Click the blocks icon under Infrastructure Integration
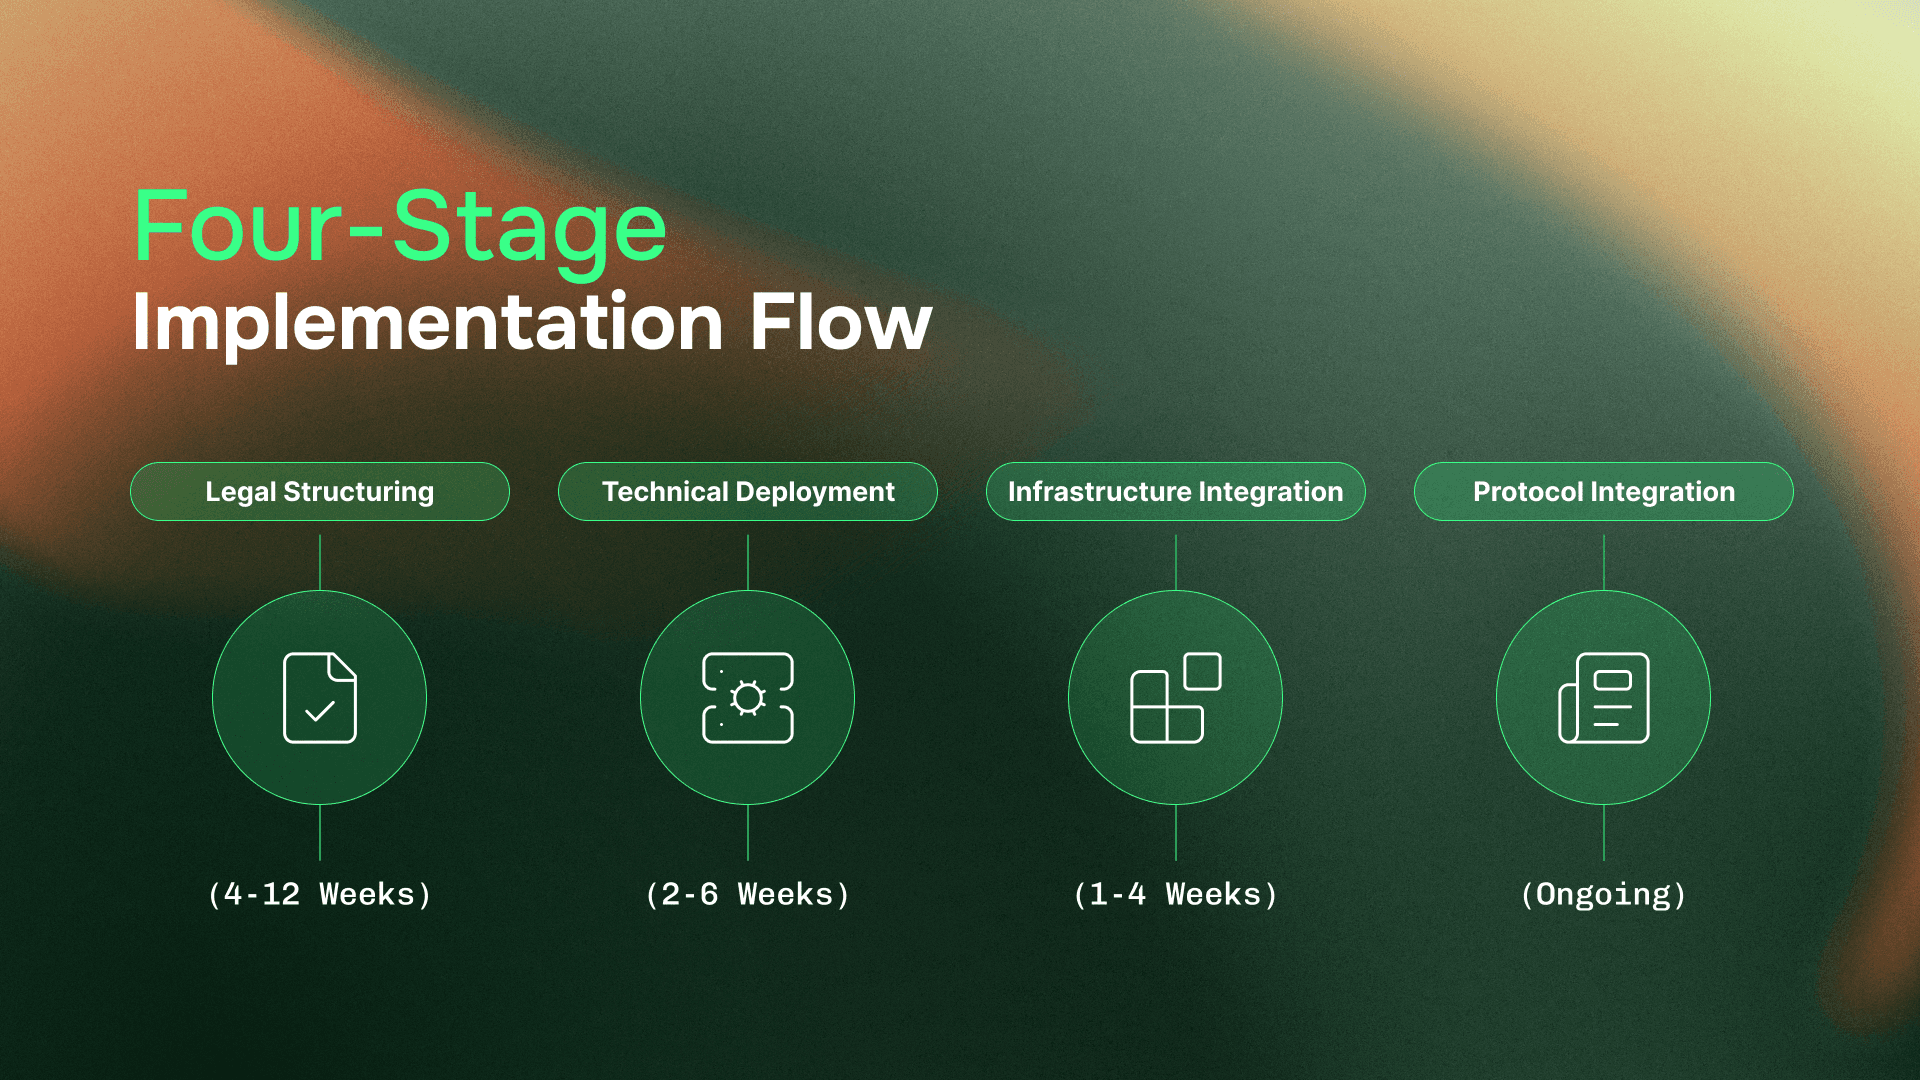Image resolution: width=1920 pixels, height=1080 pixels. click(x=1176, y=697)
